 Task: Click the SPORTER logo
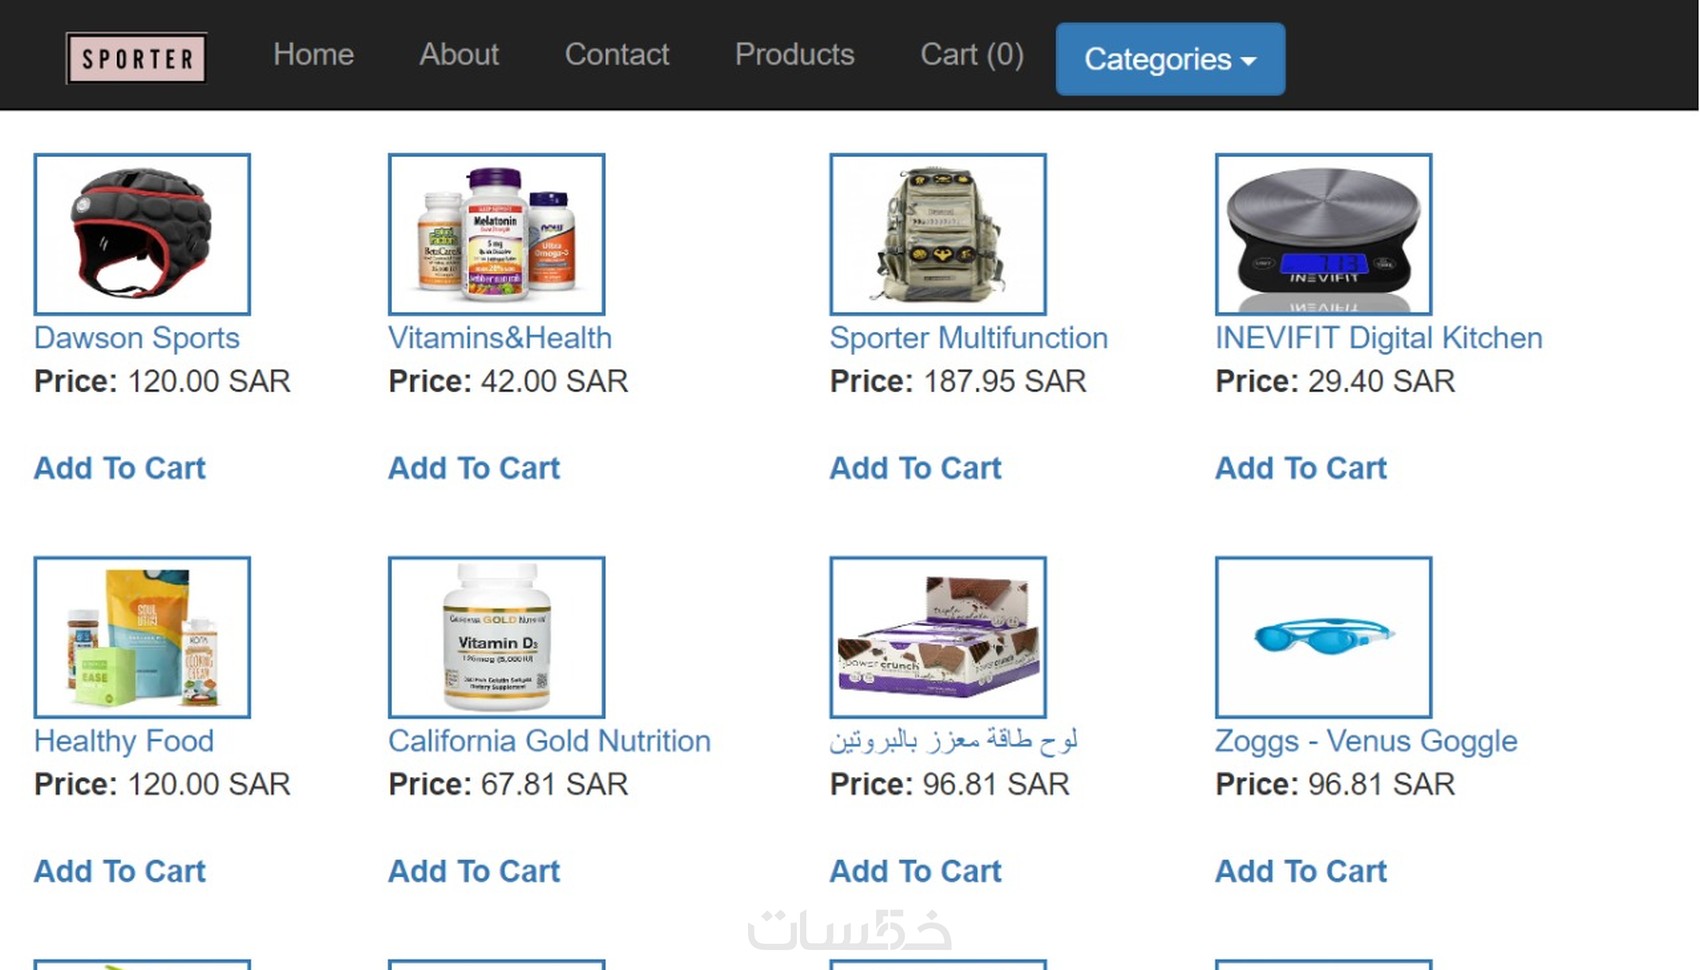point(137,58)
